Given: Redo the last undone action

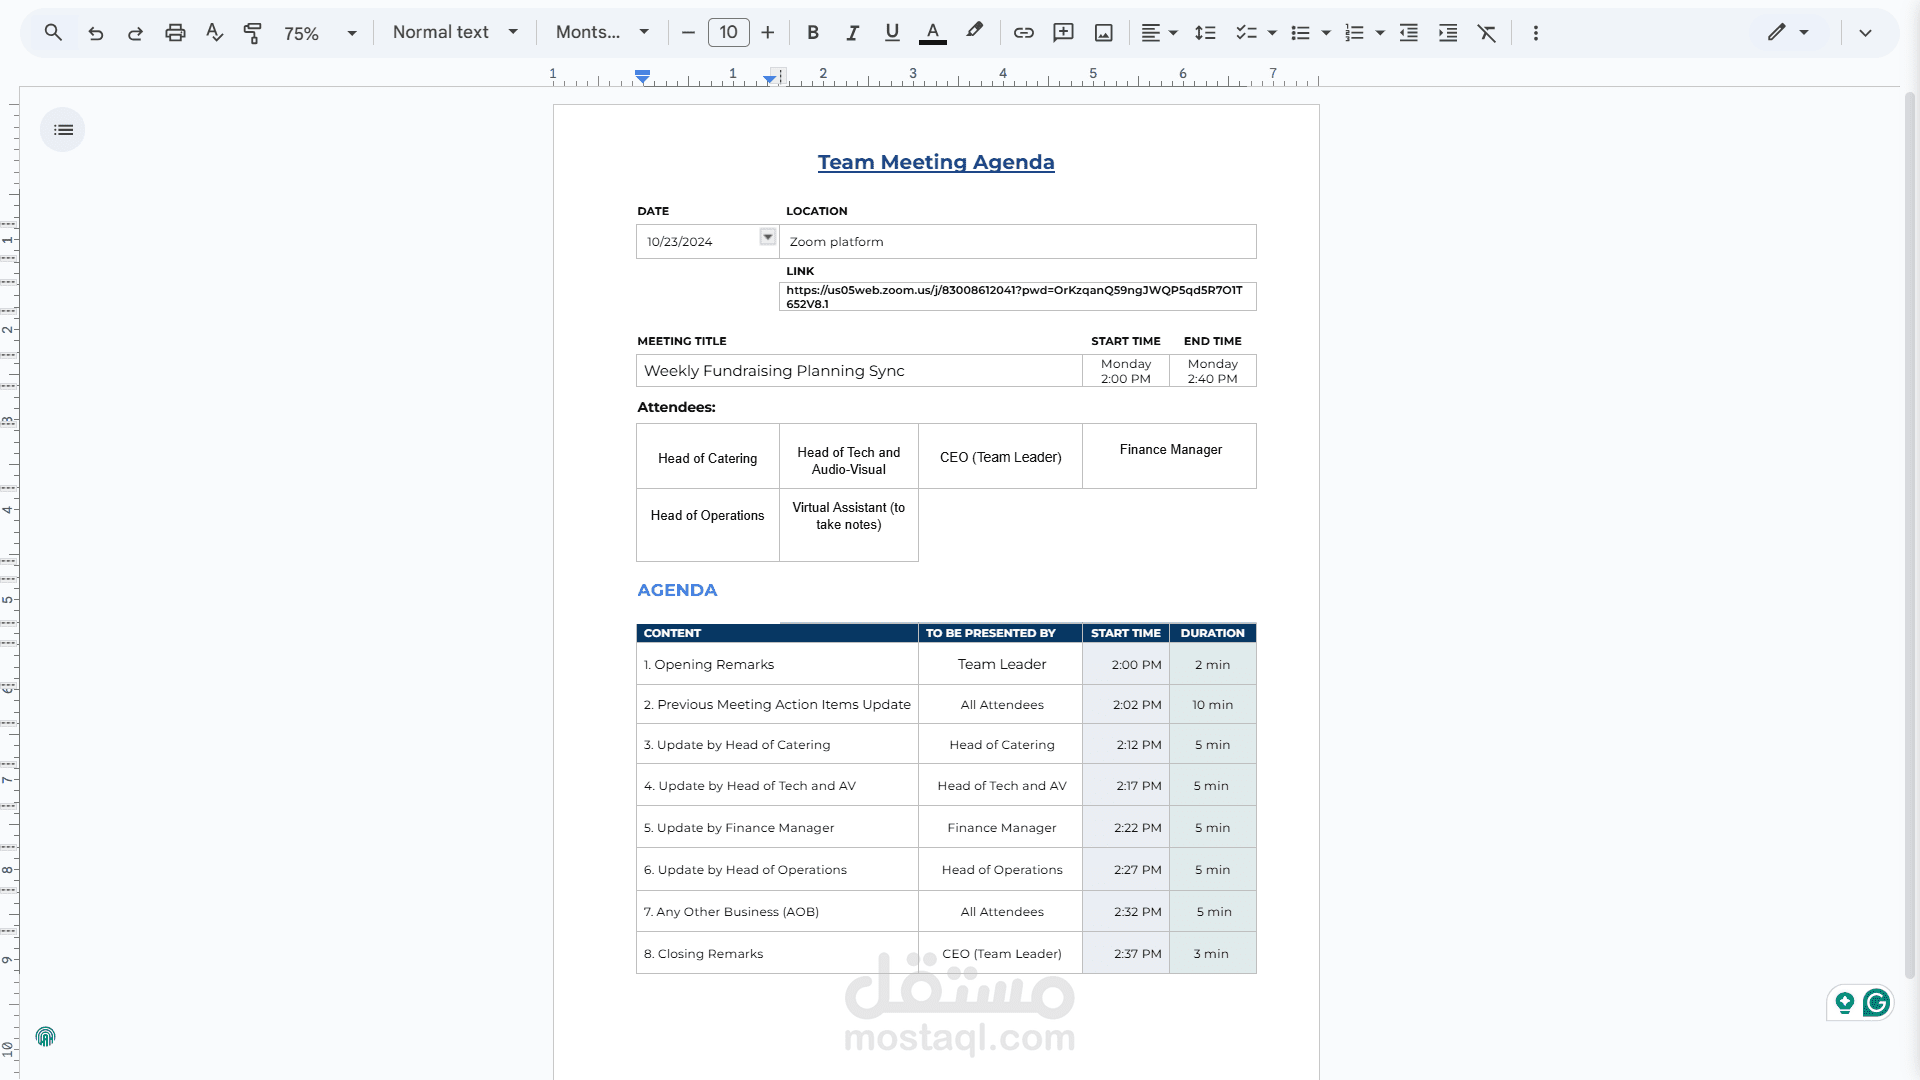Looking at the screenshot, I should pos(135,32).
